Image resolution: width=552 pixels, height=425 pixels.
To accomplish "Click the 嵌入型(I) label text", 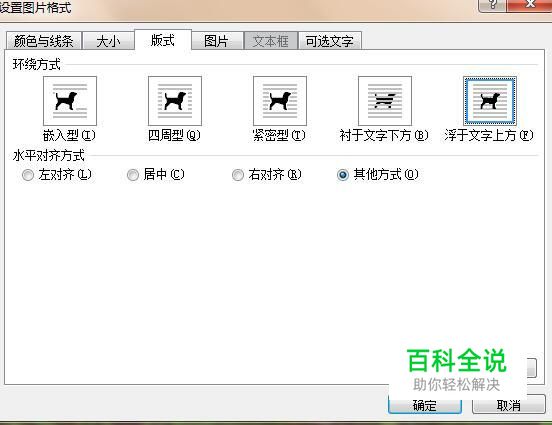I will (x=69, y=135).
